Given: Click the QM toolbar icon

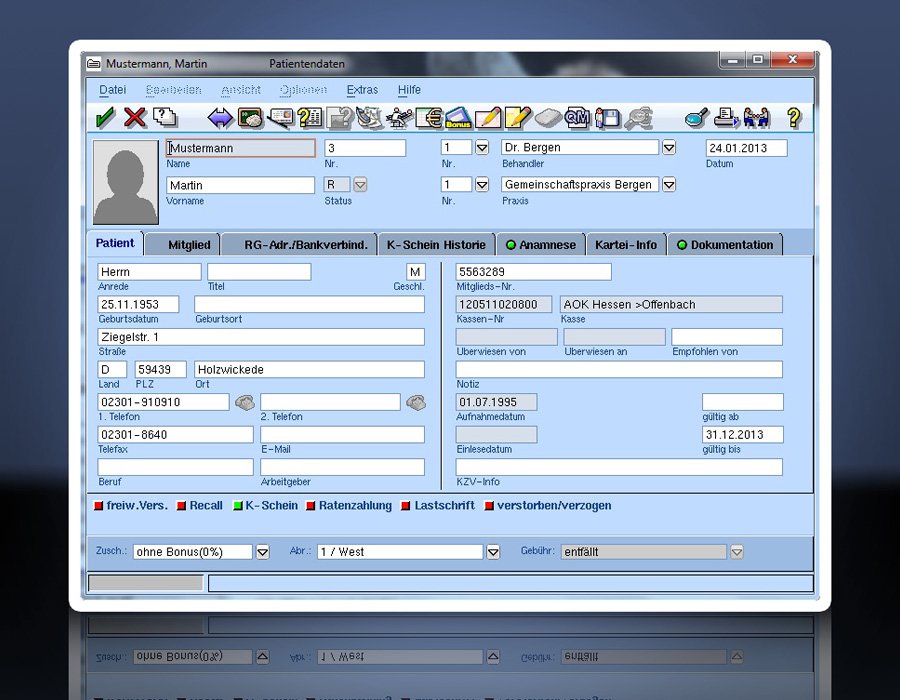Looking at the screenshot, I should [x=577, y=118].
